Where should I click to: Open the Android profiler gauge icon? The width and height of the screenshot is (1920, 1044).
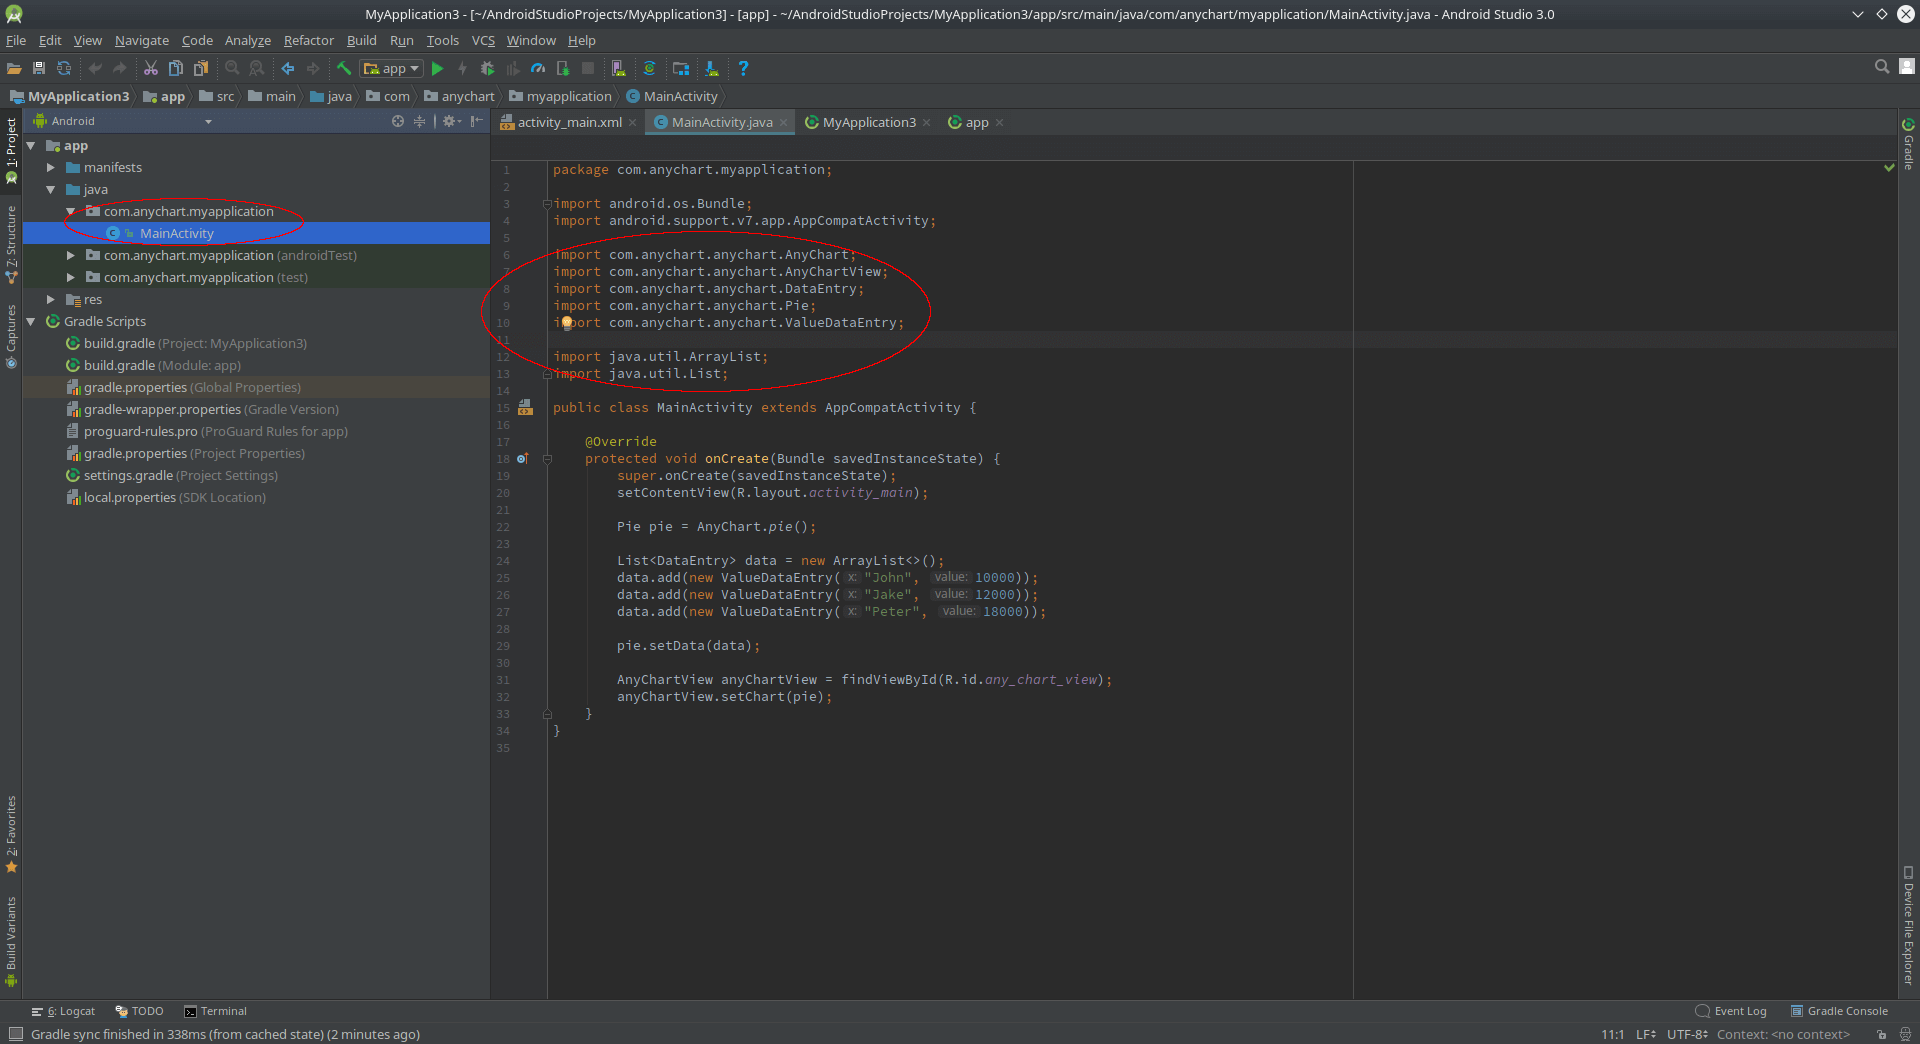pyautogui.click(x=538, y=68)
